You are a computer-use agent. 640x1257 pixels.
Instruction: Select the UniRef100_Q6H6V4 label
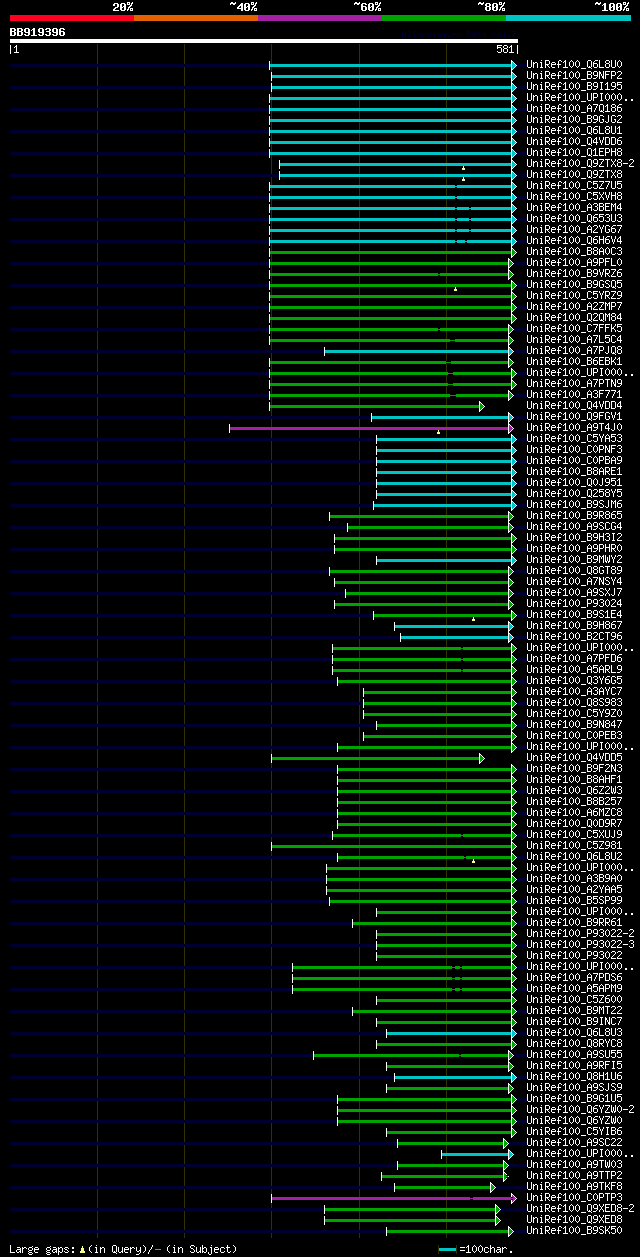(574, 241)
